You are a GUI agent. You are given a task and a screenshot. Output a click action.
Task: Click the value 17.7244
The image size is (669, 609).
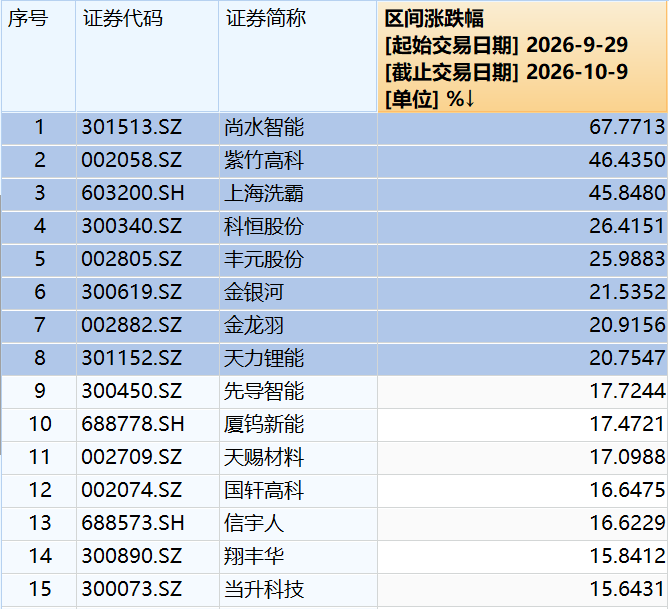(627, 391)
